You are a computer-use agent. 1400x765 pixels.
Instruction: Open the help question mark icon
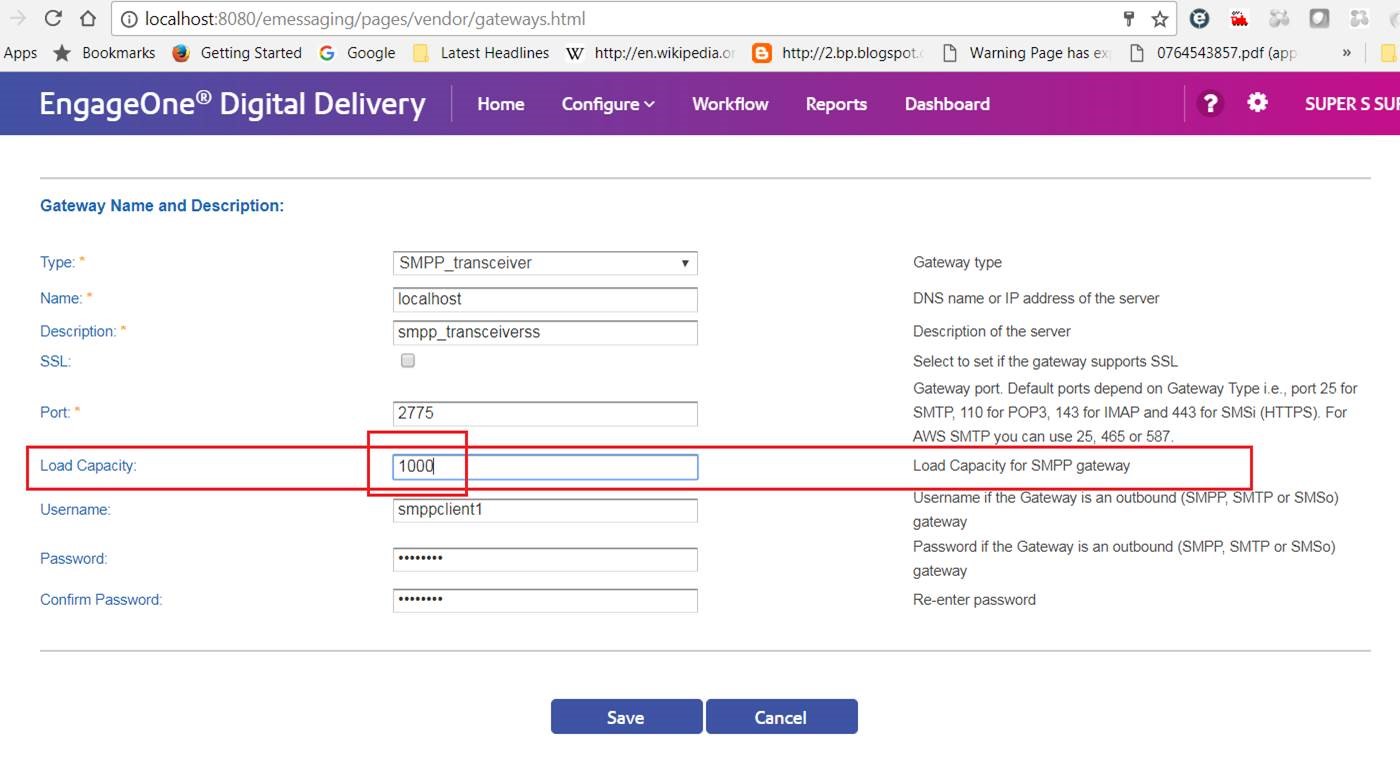[1210, 103]
